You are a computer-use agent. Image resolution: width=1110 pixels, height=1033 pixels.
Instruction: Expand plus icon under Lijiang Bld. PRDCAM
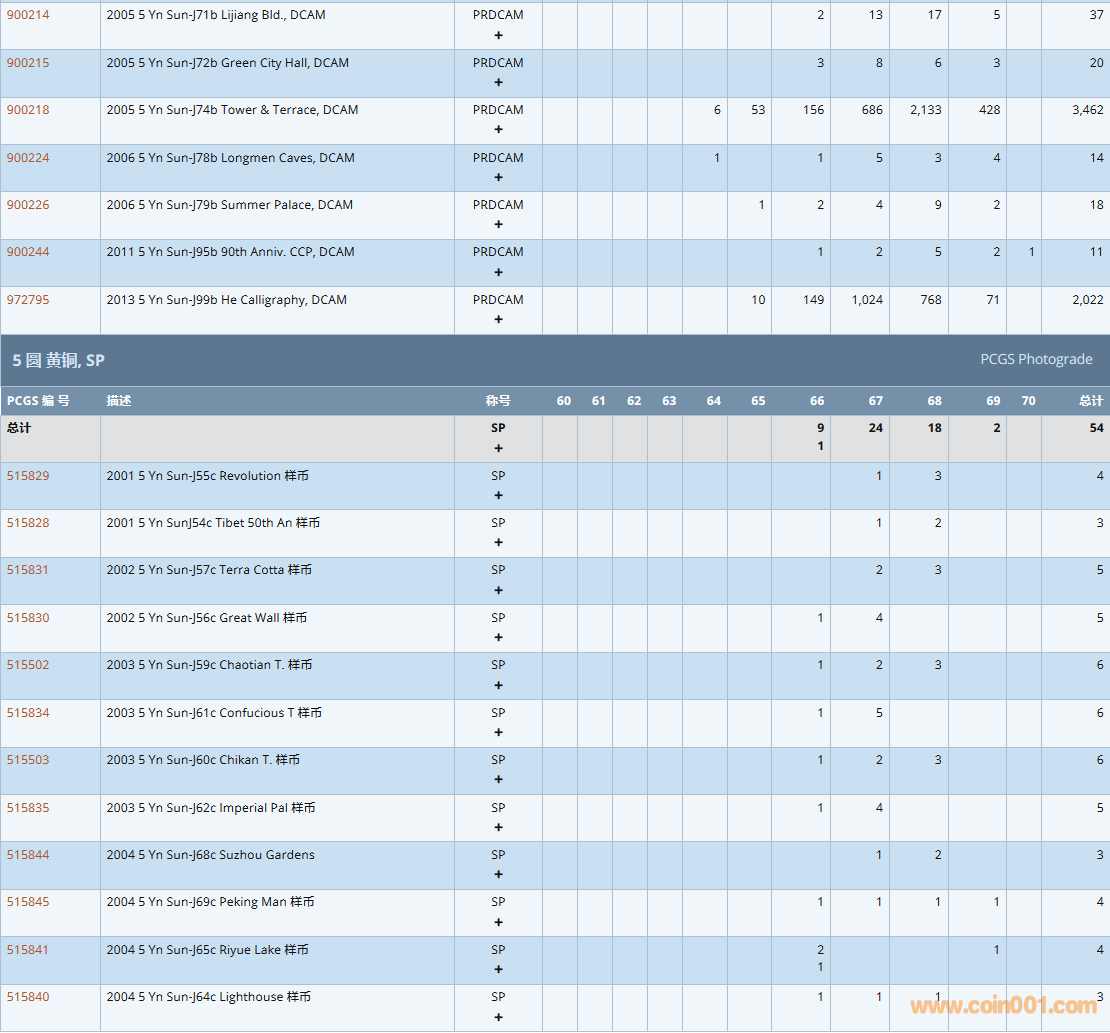click(498, 35)
